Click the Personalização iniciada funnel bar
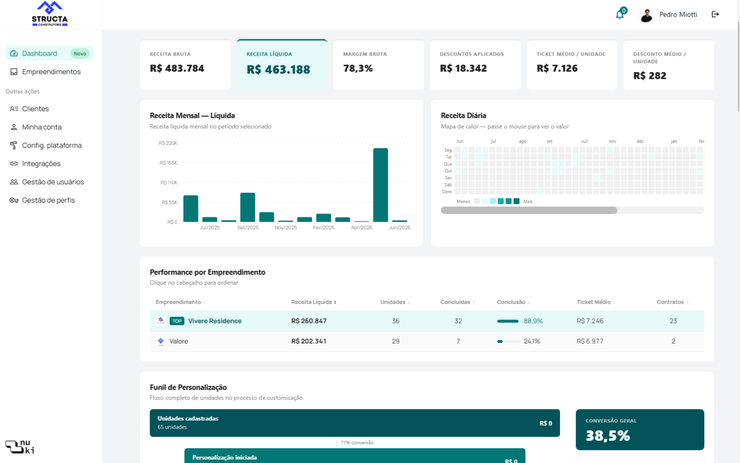Screen dimensions: 740x463 355,456
